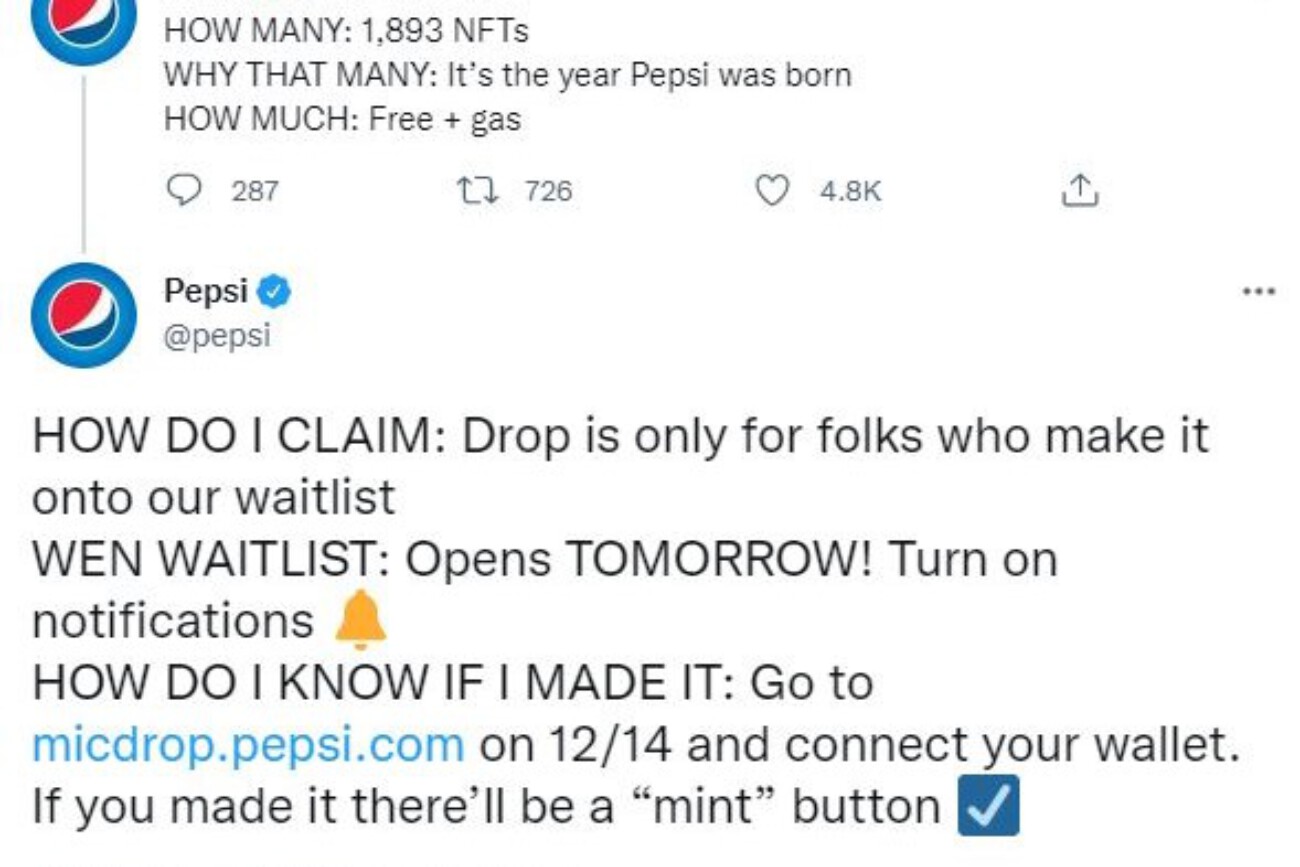1300x867 pixels.
Task: Open the Pepsi avatar on the lower tweet
Action: tap(82, 315)
